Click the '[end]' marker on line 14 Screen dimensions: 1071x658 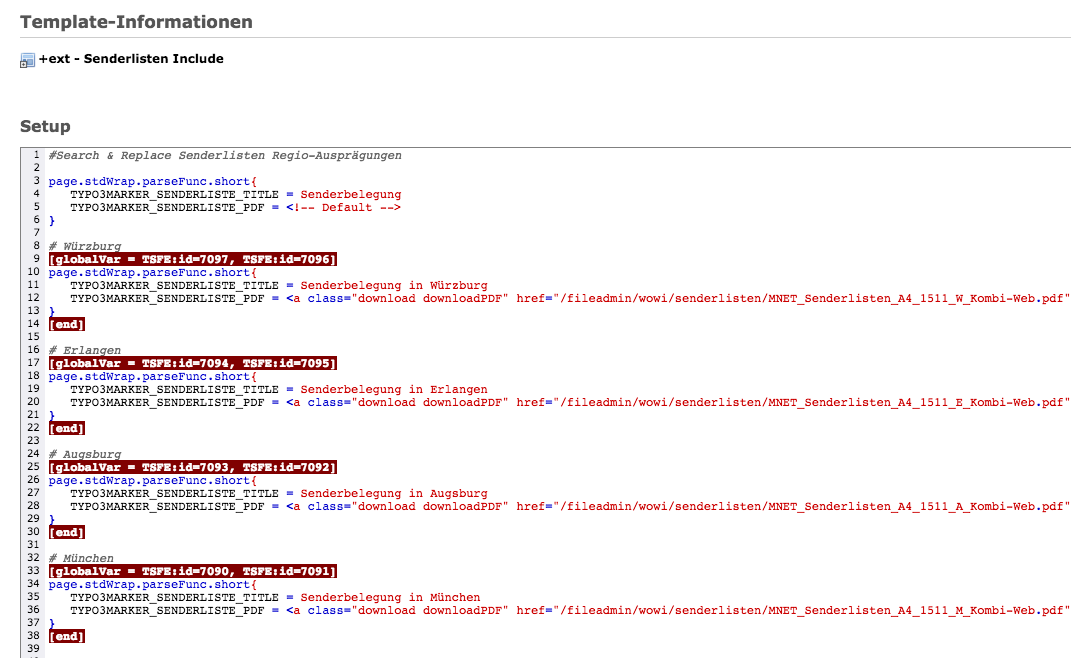[67, 325]
